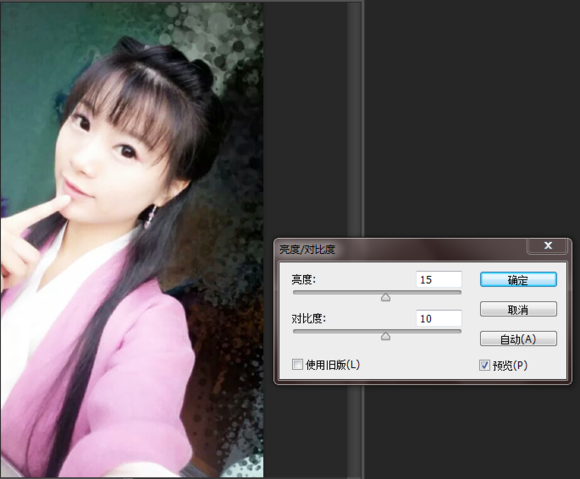Click the 对比度 slider track's higher end
This screenshot has width=580, height=479.
point(458,331)
